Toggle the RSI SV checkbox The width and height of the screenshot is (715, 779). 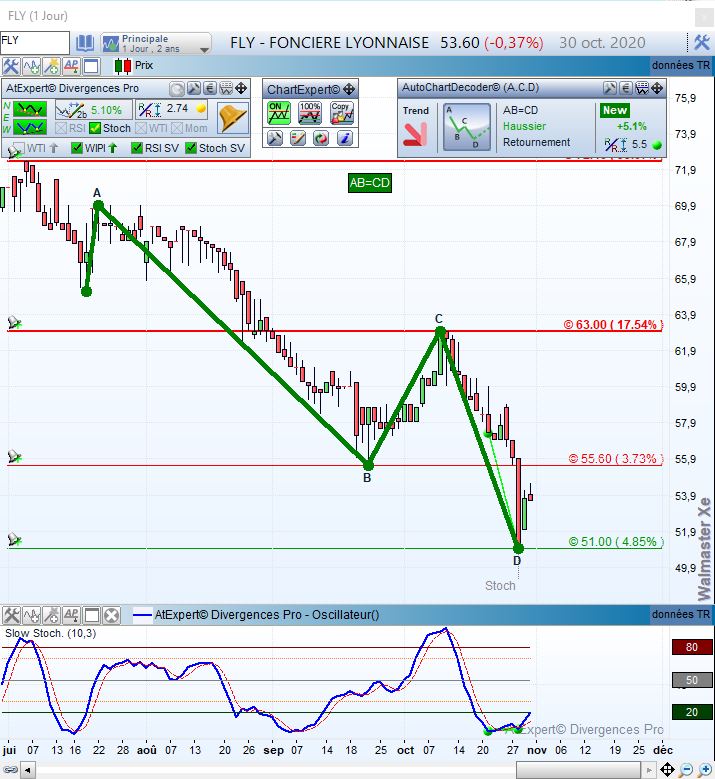point(137,148)
